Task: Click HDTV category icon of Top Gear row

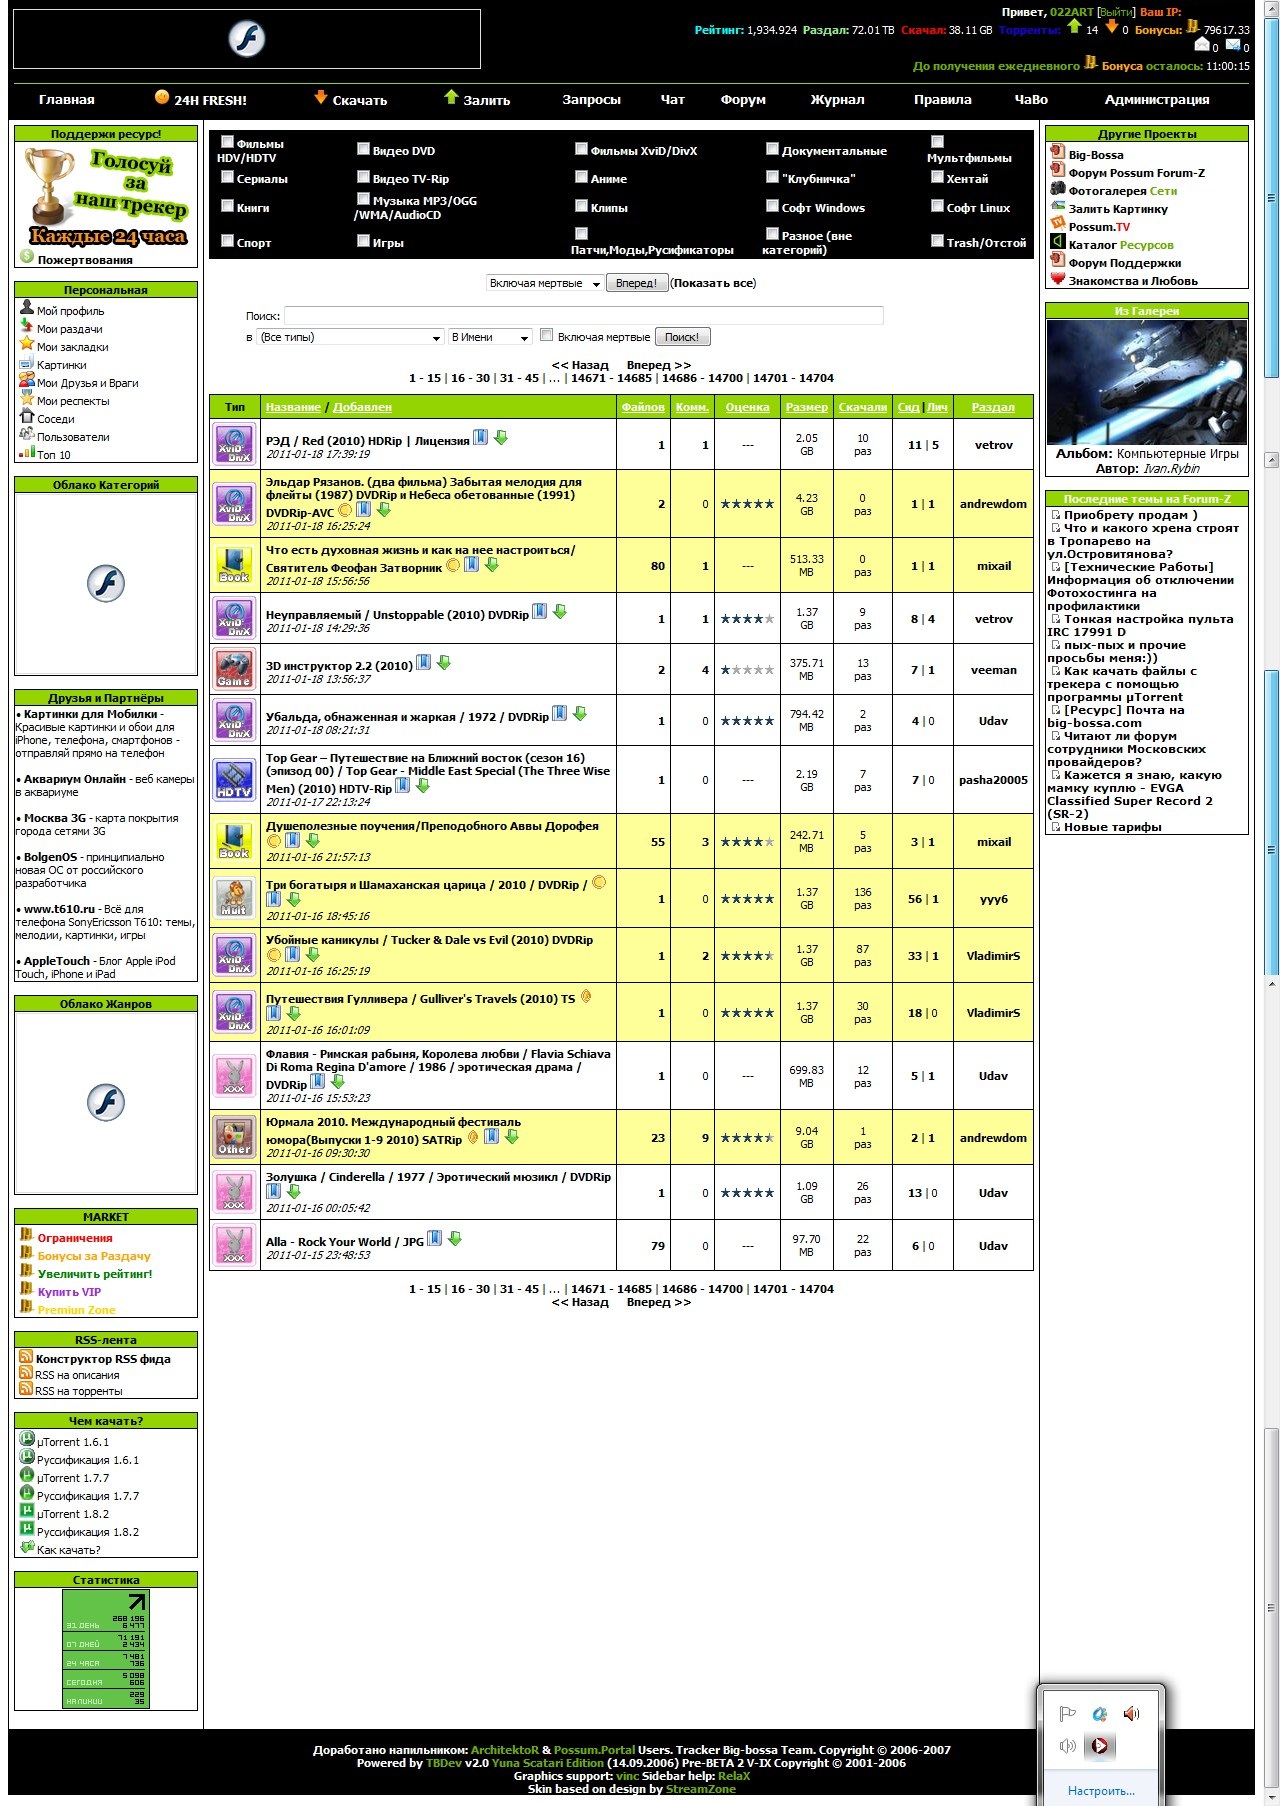Action: (x=234, y=779)
